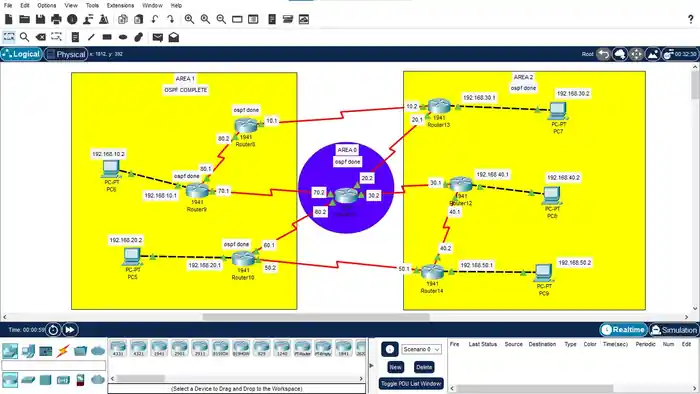This screenshot has width=700, height=394.
Task: Open Network Information icon
Action: (x=72, y=19)
